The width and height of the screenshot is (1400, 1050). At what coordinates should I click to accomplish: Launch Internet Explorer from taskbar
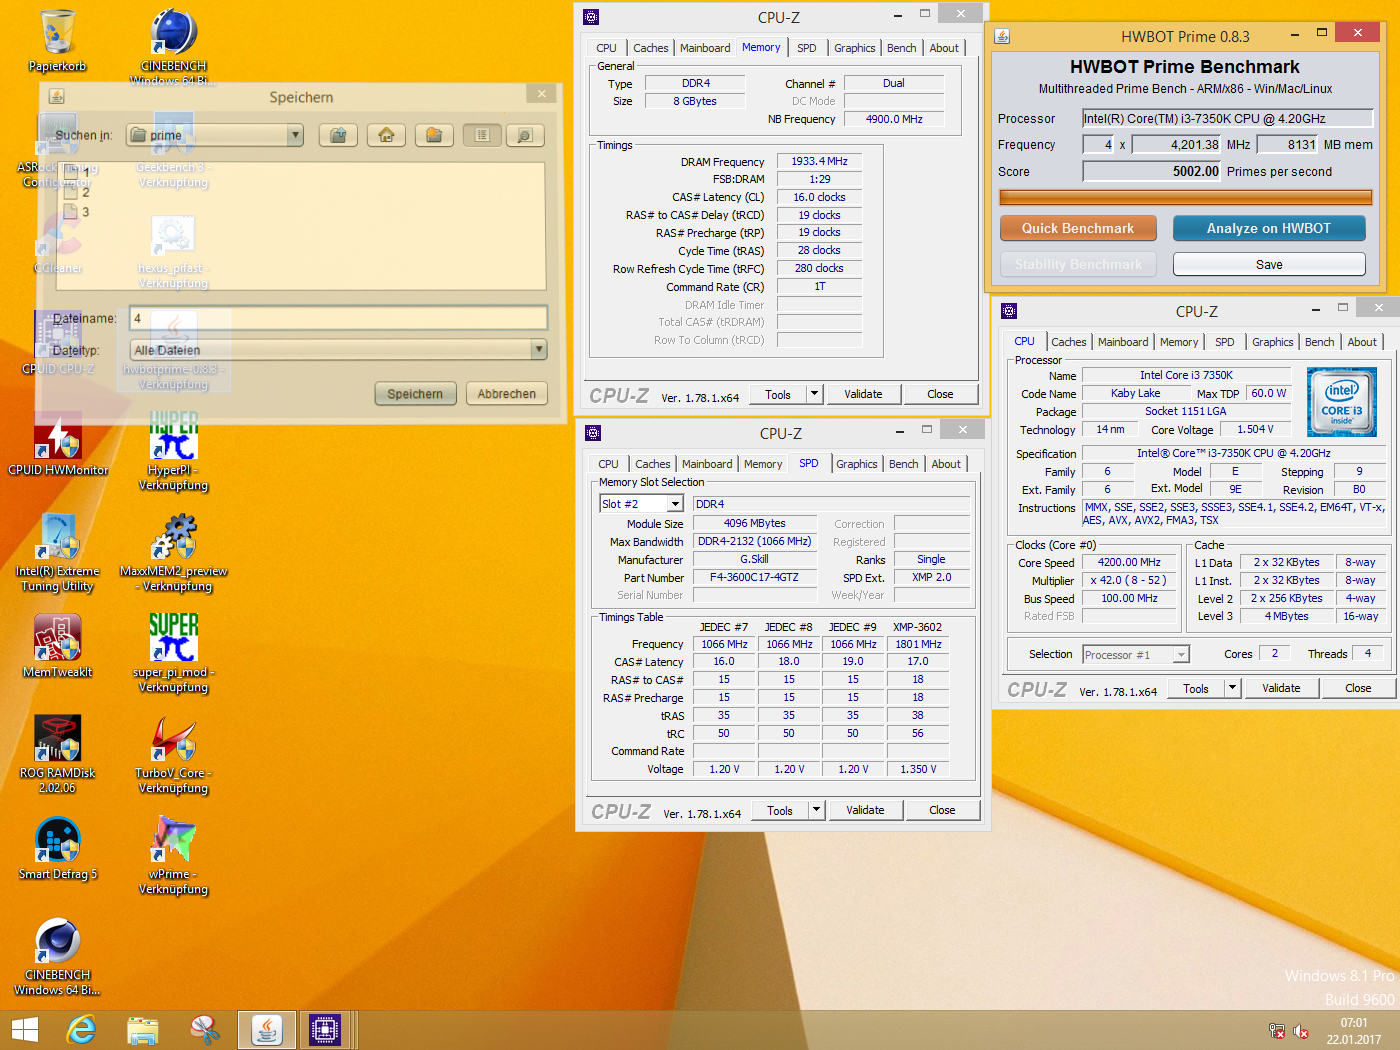pos(81,1030)
